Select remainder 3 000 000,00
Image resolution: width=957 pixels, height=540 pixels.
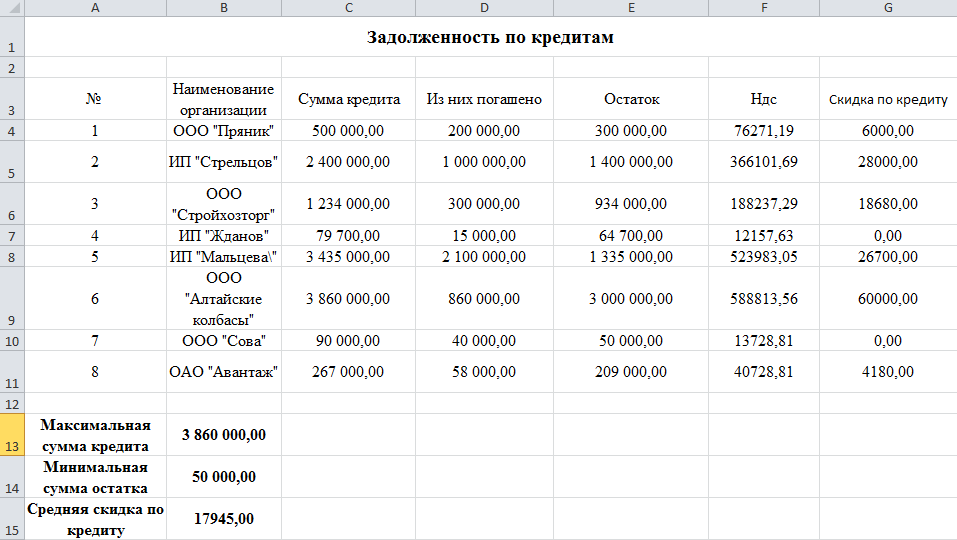click(631, 298)
